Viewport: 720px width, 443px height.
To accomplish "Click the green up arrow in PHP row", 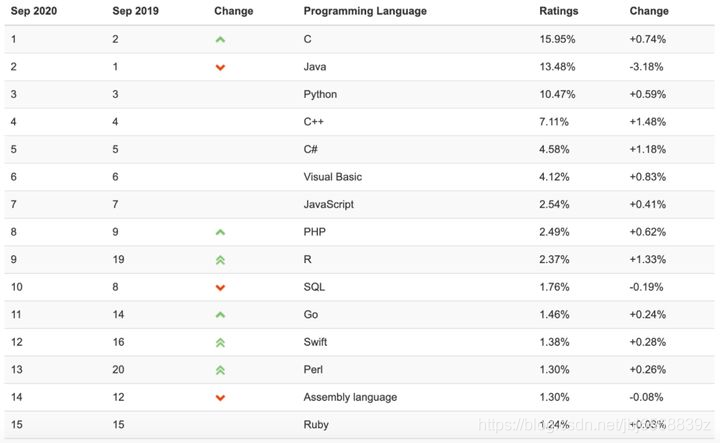I will (220, 232).
